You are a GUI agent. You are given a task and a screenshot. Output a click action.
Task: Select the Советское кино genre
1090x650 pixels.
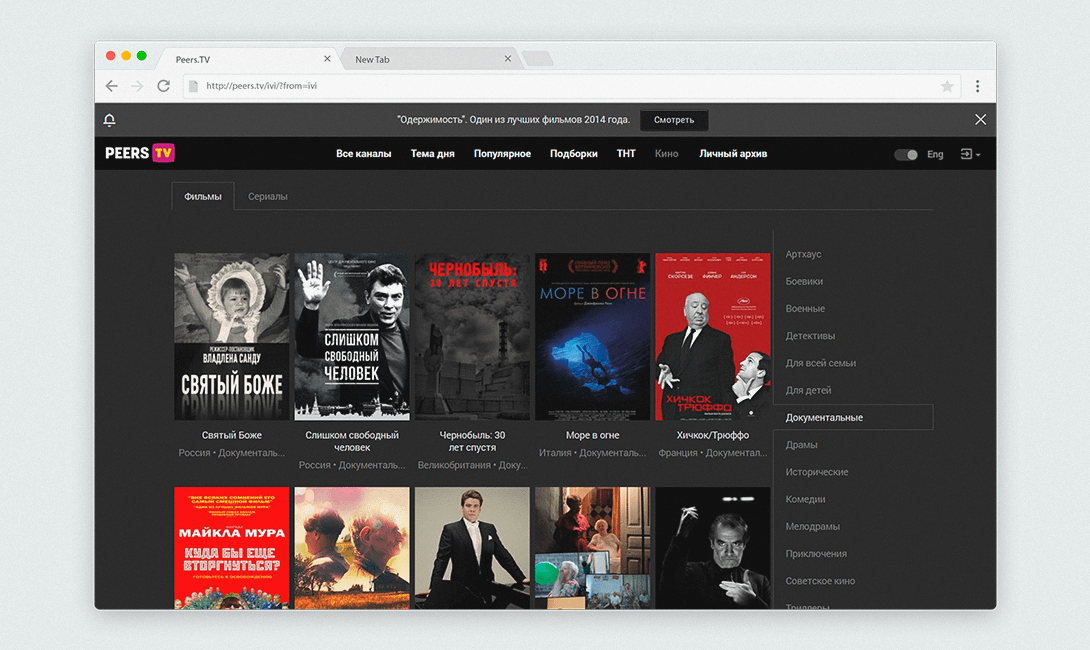tap(820, 580)
